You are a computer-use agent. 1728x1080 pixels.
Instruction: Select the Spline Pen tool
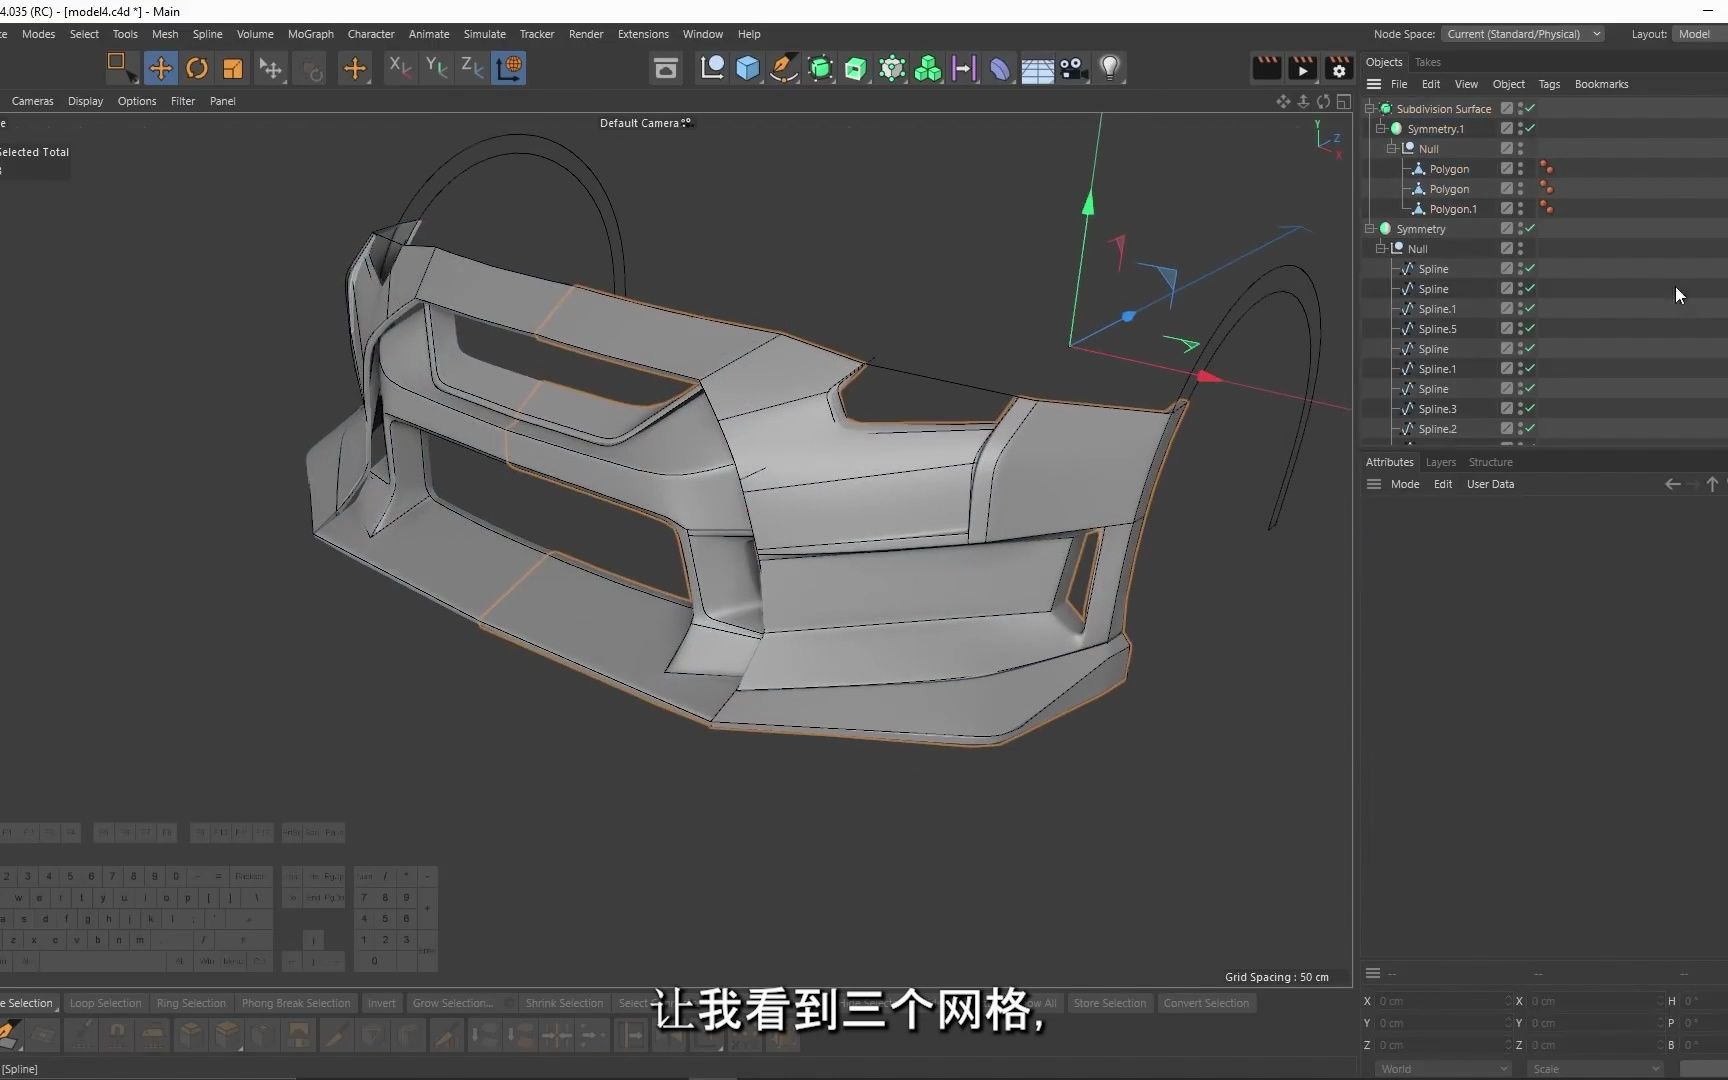pos(784,68)
